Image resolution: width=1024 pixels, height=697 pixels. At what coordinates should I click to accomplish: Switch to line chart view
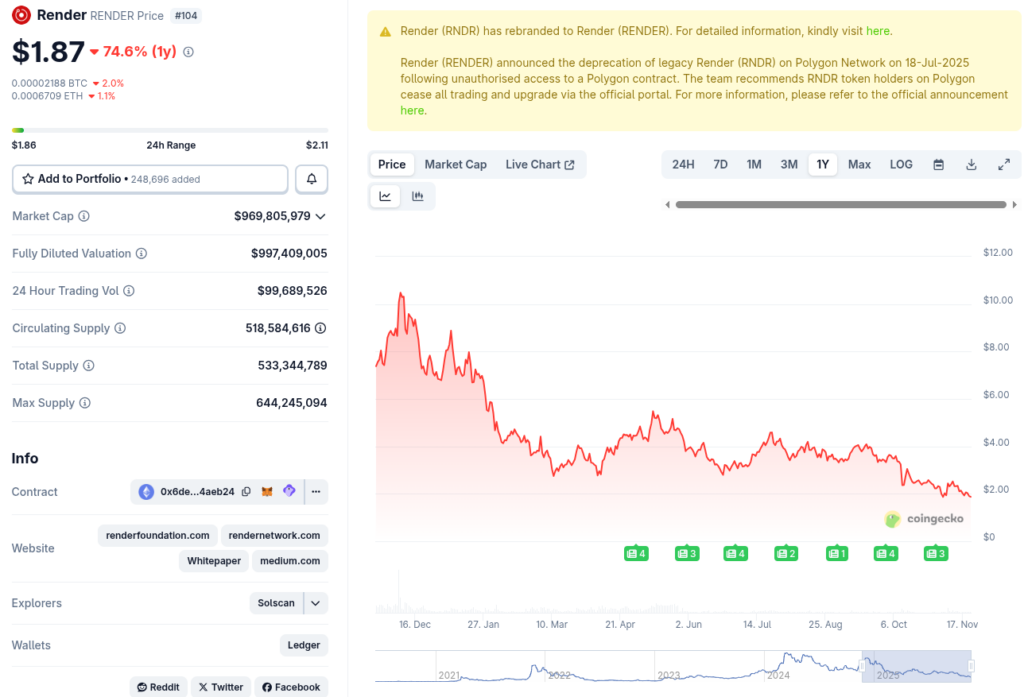(385, 196)
